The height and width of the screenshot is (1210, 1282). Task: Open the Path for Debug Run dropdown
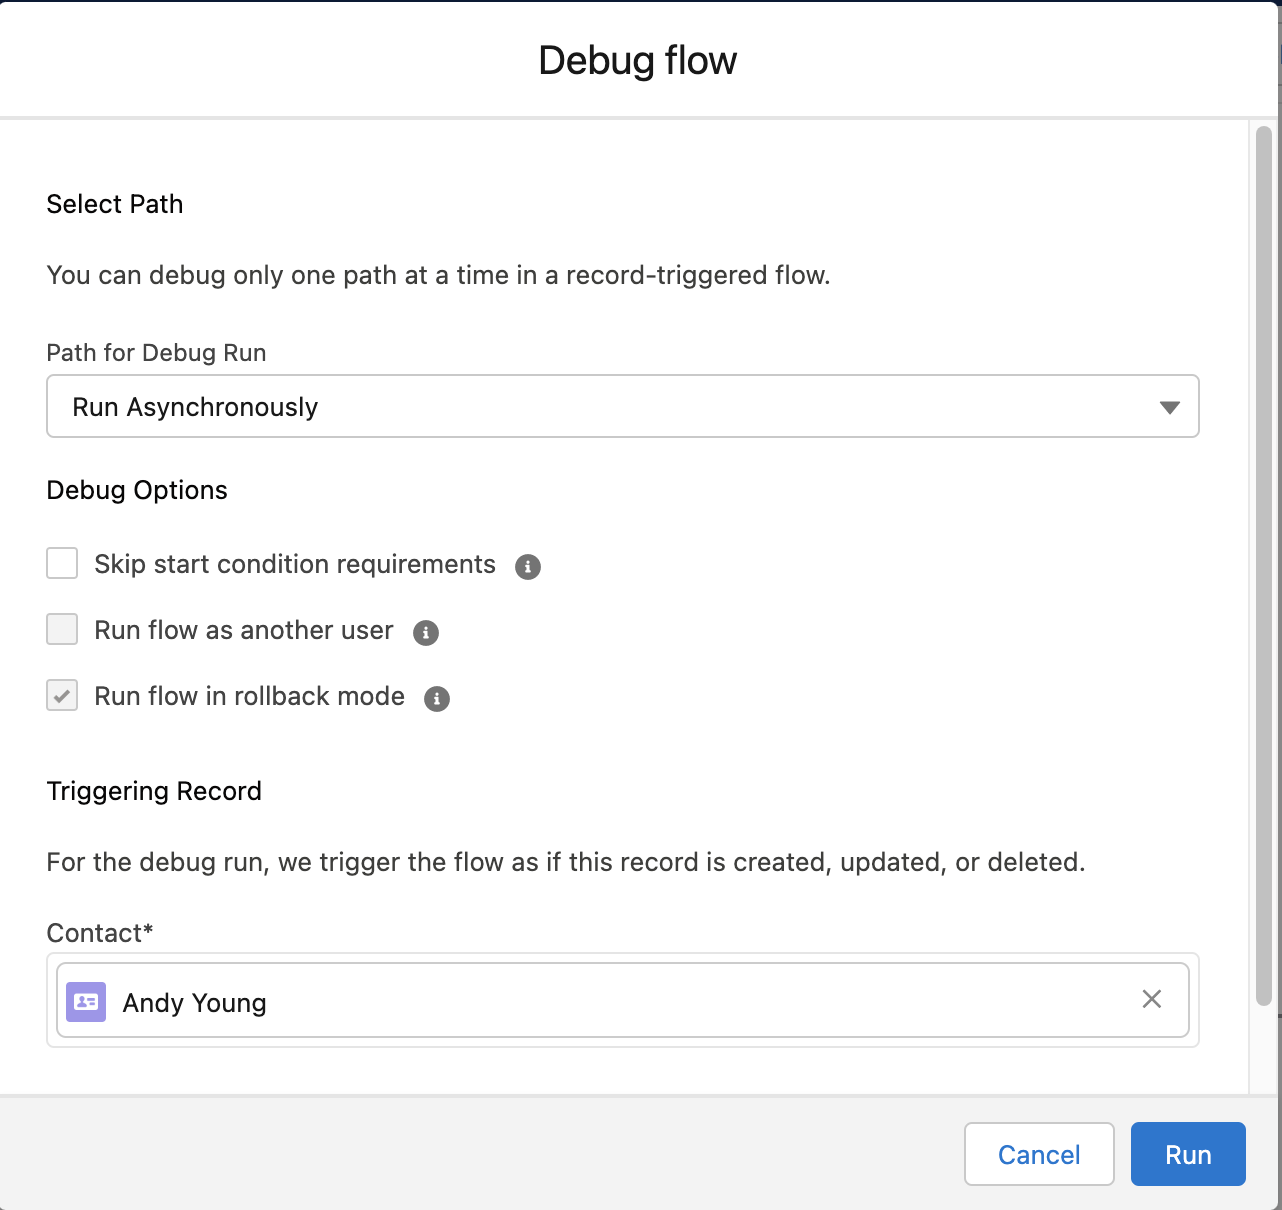(622, 406)
